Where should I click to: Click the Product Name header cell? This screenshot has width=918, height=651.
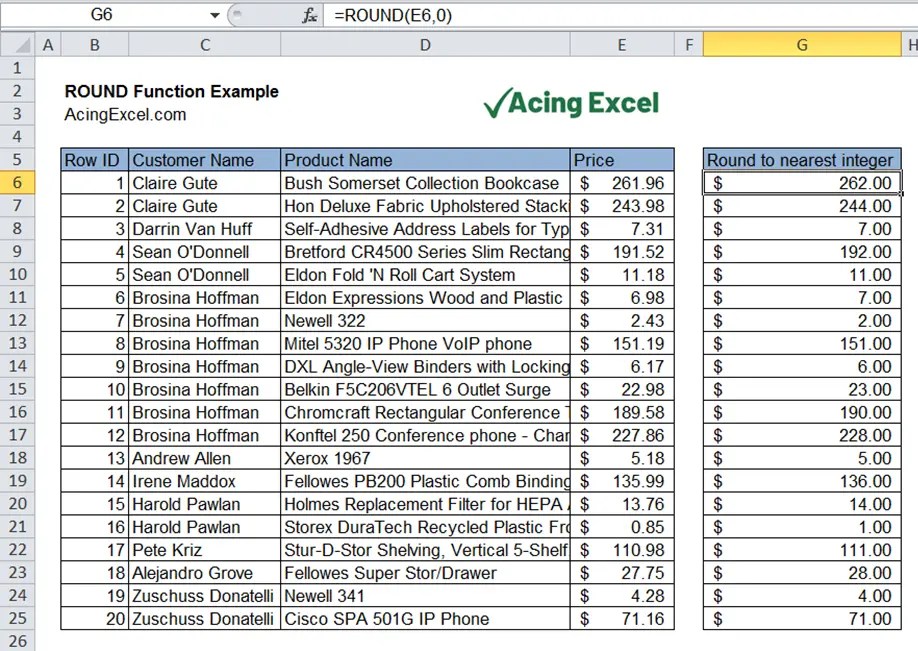pyautogui.click(x=425, y=160)
